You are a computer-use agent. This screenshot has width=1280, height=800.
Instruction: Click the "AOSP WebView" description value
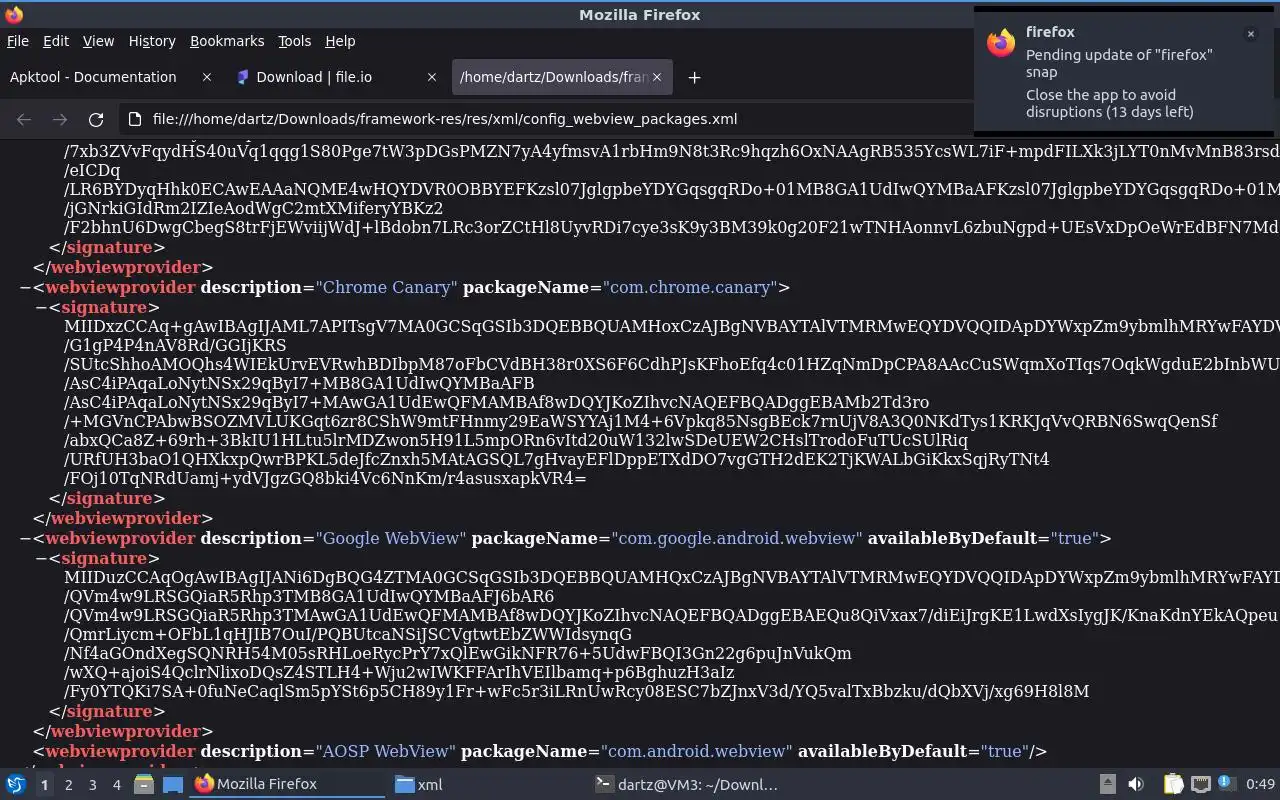click(386, 751)
